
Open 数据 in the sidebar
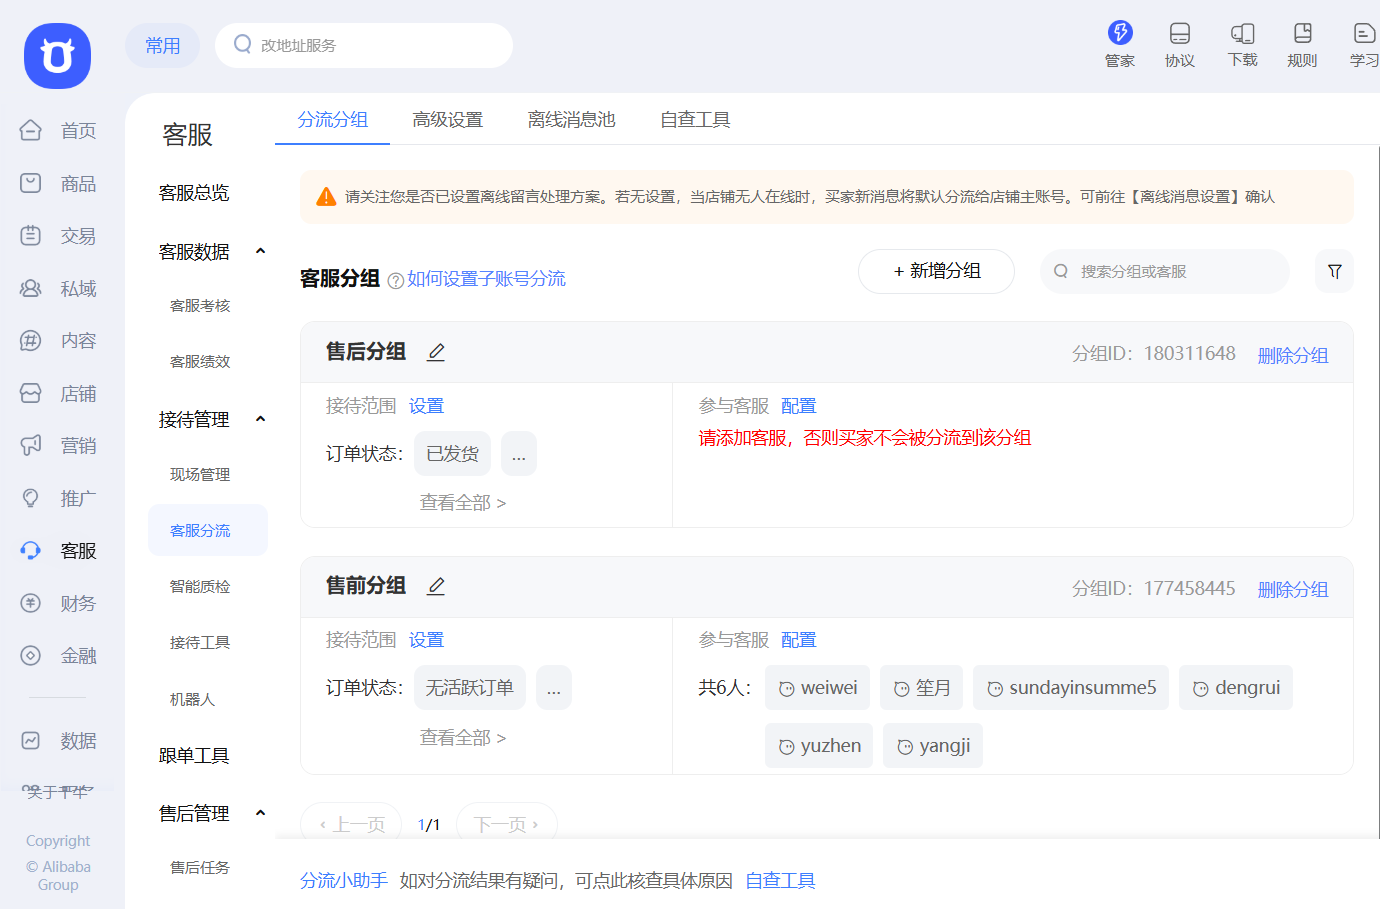point(59,741)
